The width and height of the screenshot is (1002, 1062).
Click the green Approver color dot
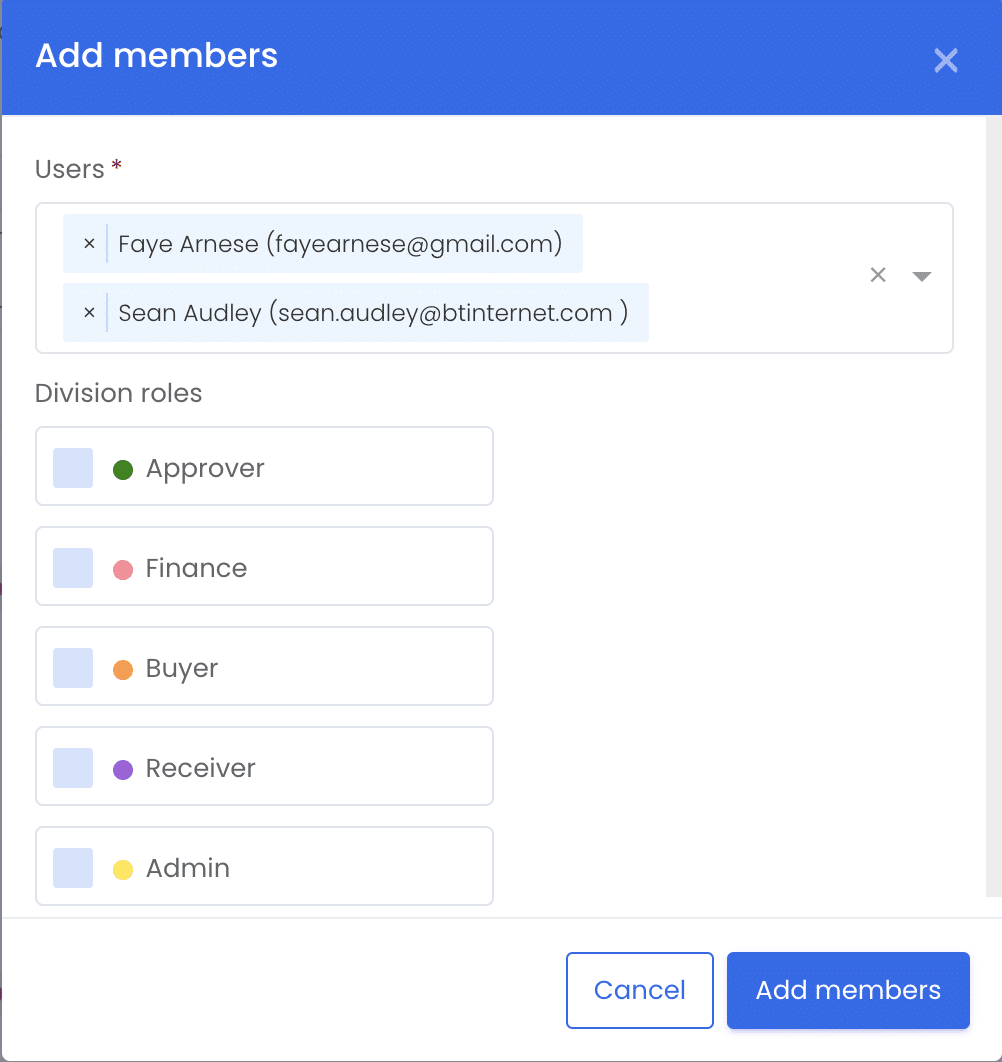[x=123, y=469]
